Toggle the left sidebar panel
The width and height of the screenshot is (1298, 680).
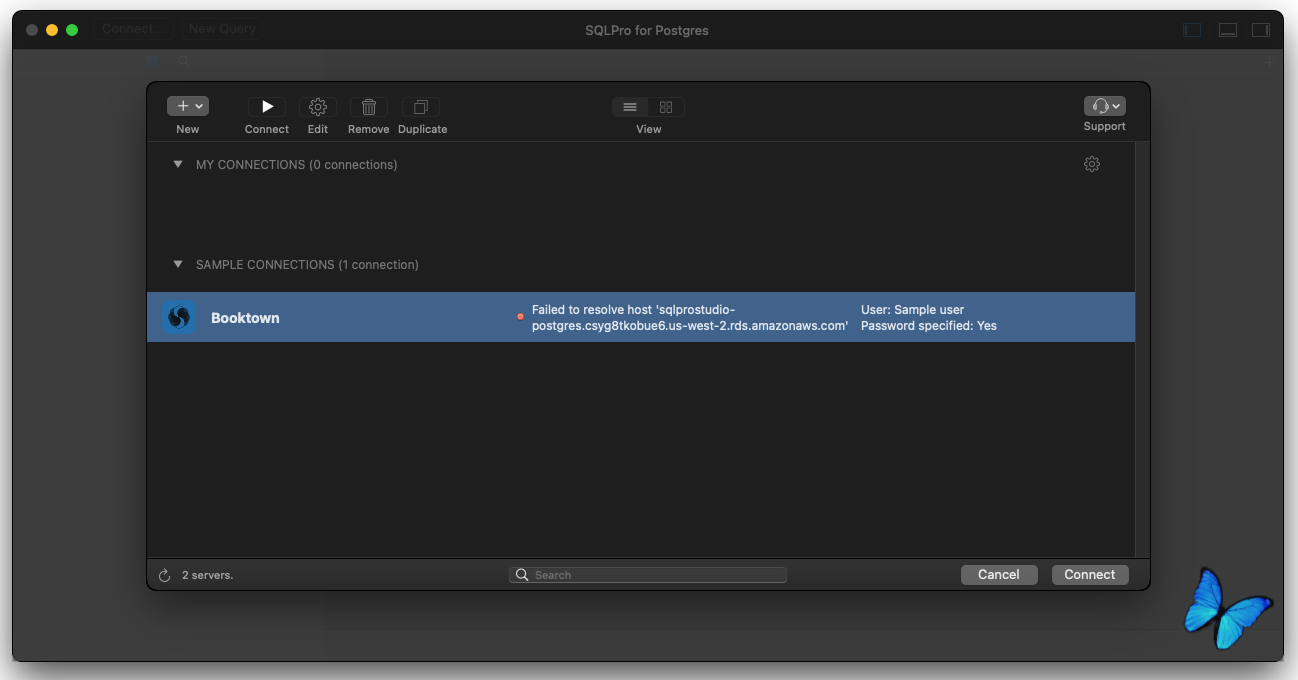1192,30
